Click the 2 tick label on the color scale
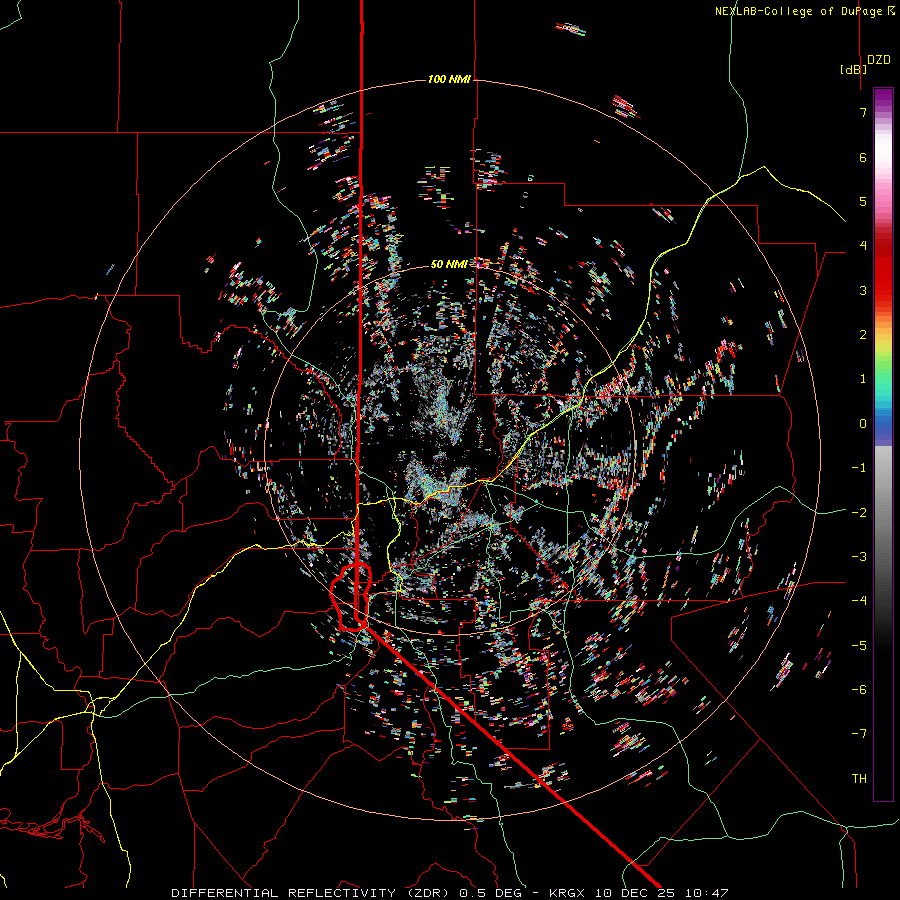900x900 pixels. [x=862, y=335]
